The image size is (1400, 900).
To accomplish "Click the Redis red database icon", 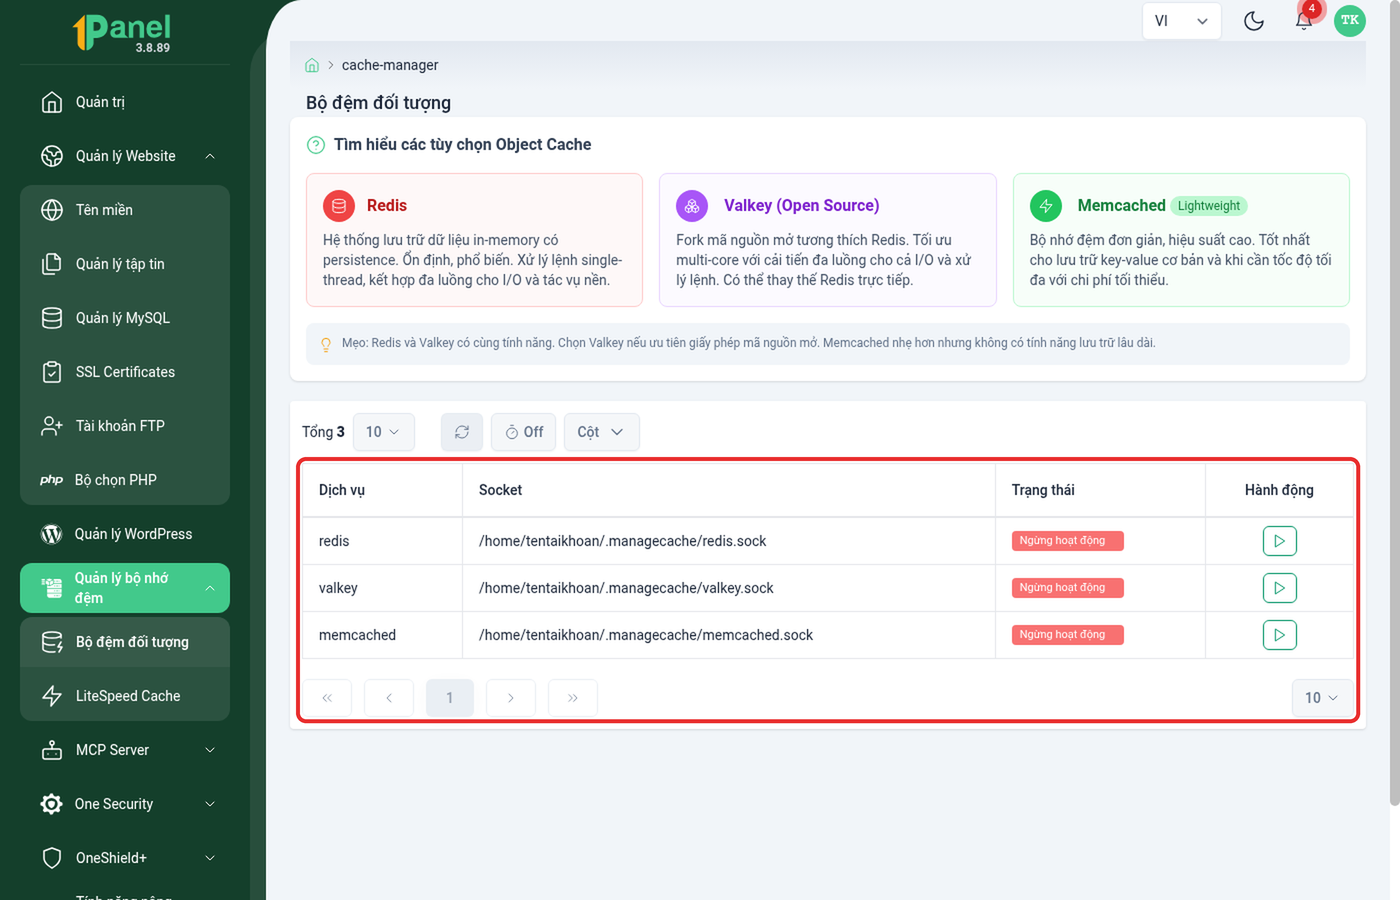I will tap(339, 206).
